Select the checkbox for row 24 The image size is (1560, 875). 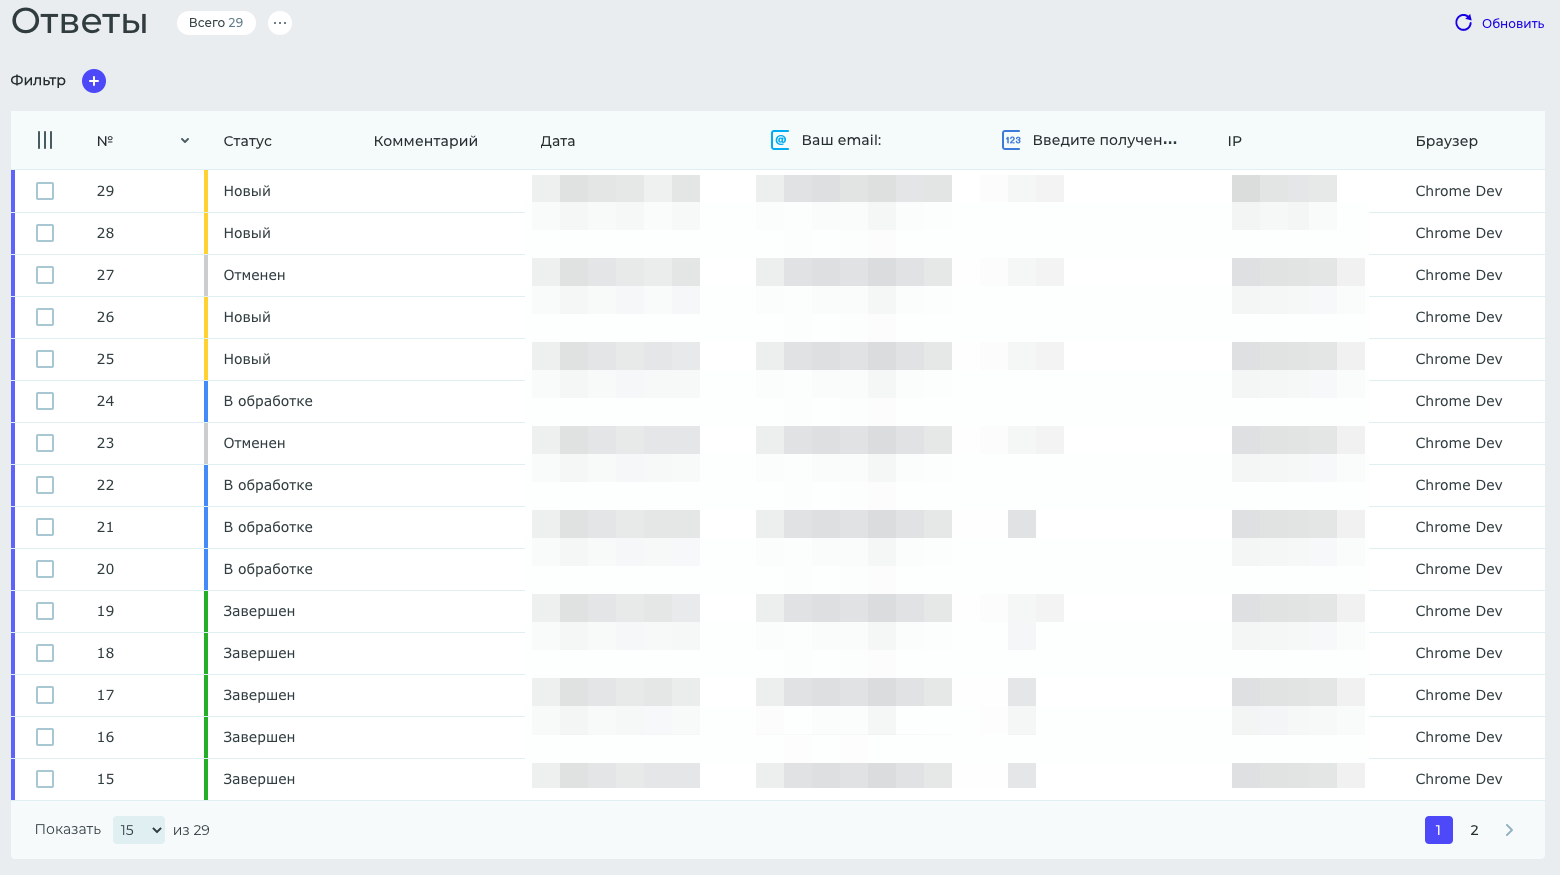[45, 401]
